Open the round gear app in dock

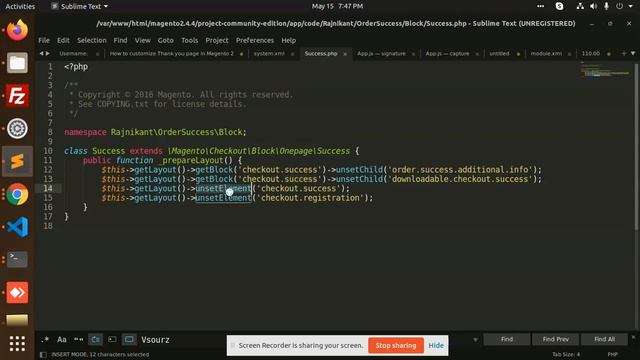point(17,129)
